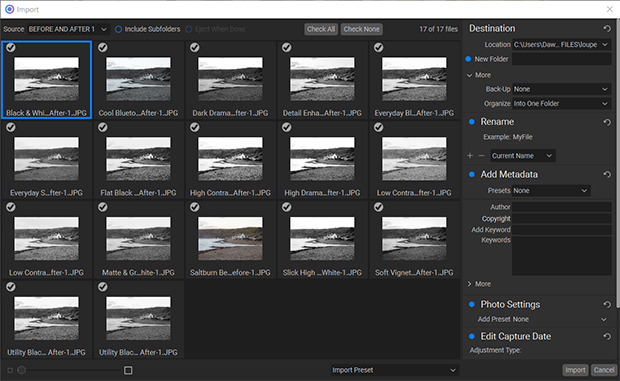Uncheck Dark Drama...fter-1.JPG checkmark
This screenshot has height=381, width=620.
coord(195,47)
